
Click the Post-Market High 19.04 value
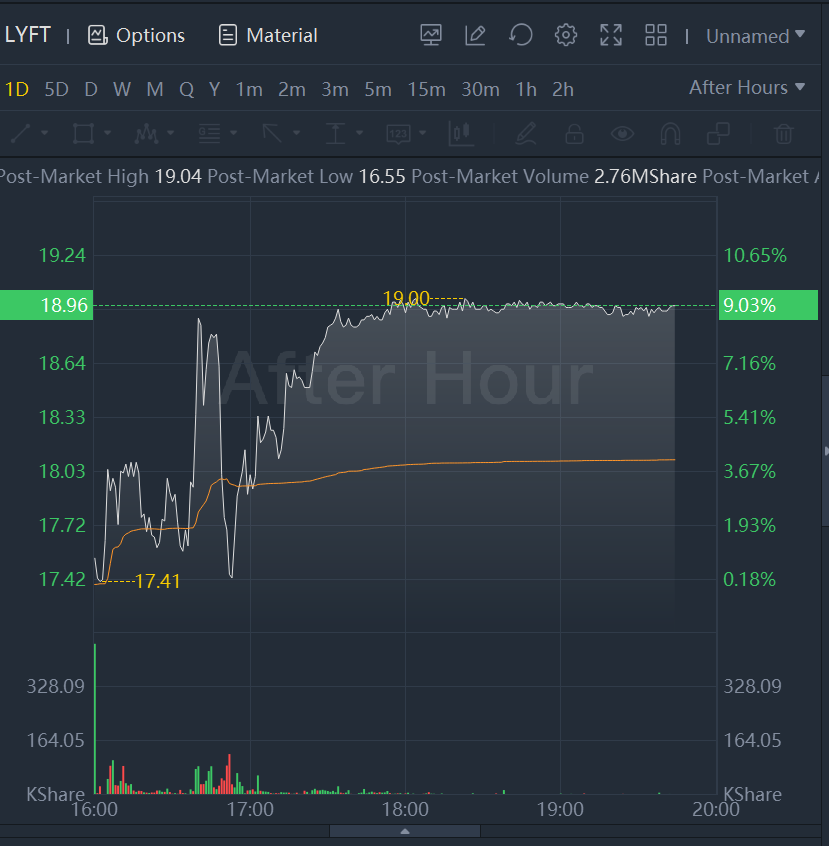pyautogui.click(x=178, y=176)
